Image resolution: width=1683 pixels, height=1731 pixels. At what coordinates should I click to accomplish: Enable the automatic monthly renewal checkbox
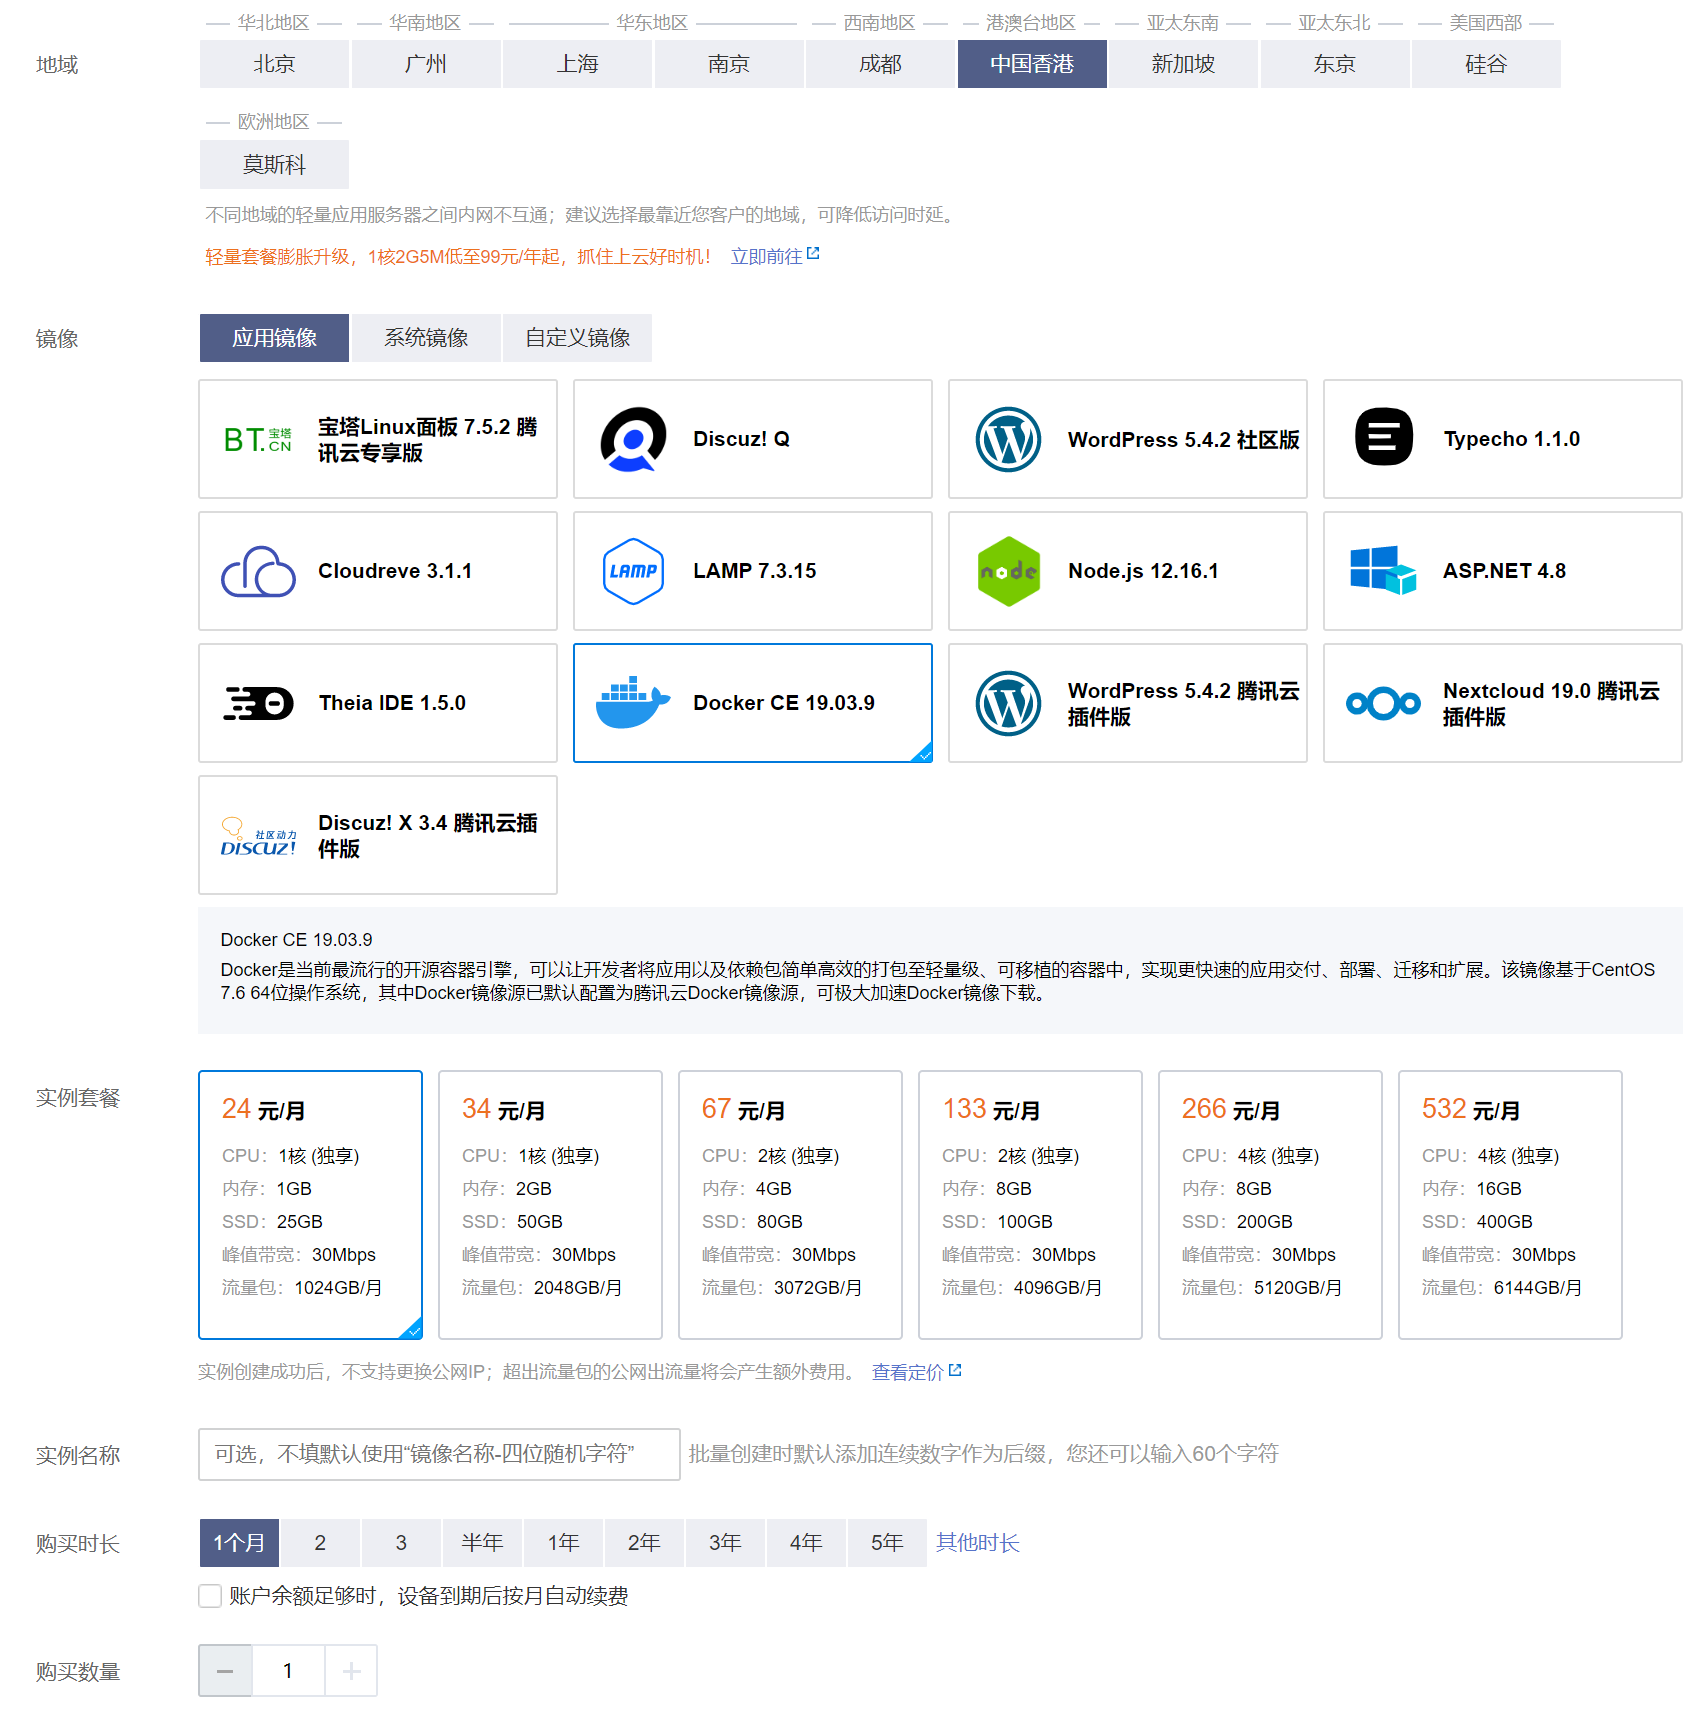(209, 1596)
